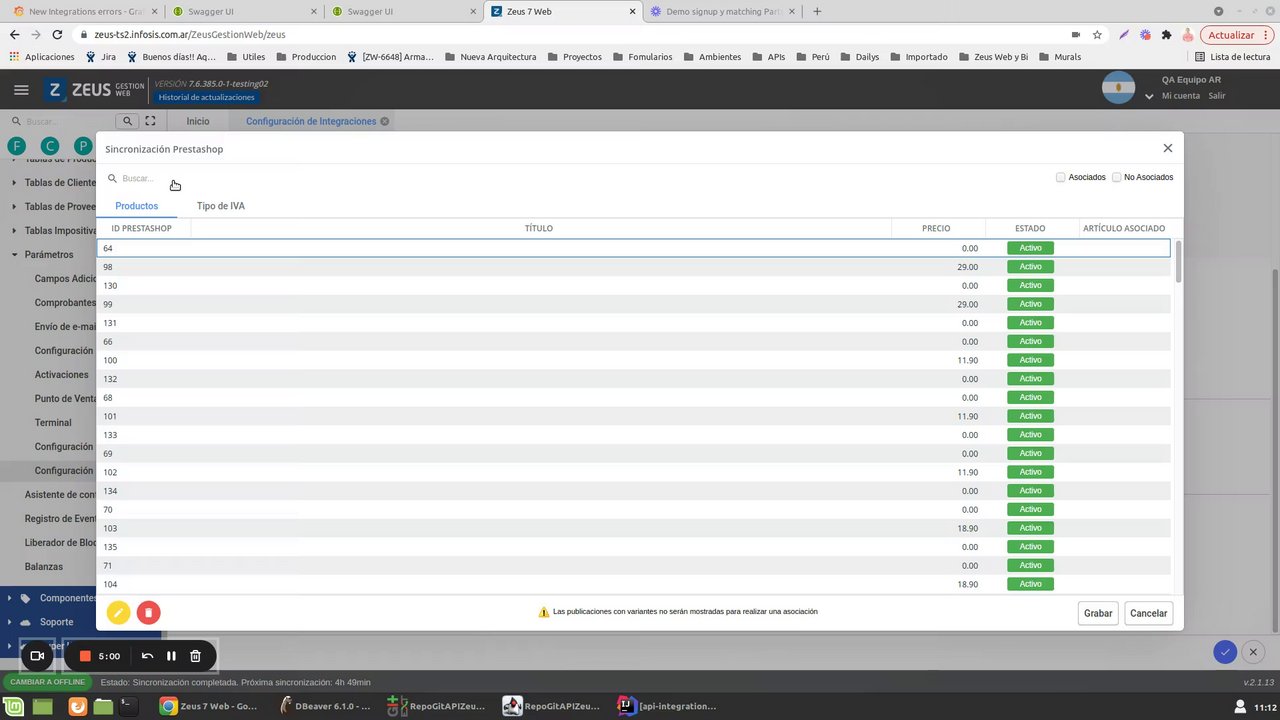
Task: Open the Jira bookmark
Action: pyautogui.click(x=101, y=57)
